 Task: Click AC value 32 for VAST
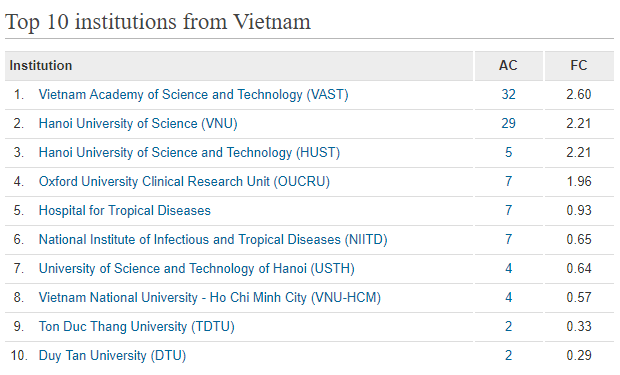pyautogui.click(x=508, y=95)
